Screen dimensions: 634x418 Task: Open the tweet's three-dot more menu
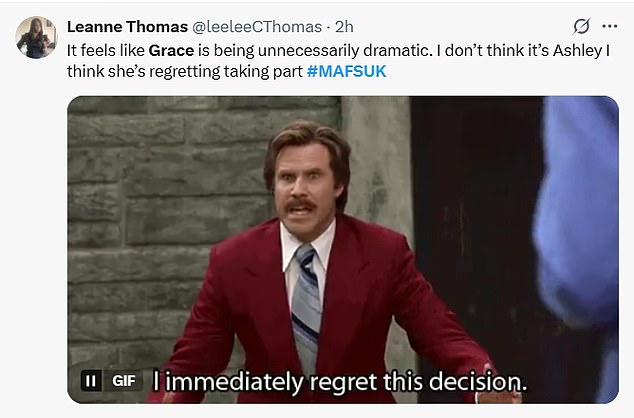[608, 26]
